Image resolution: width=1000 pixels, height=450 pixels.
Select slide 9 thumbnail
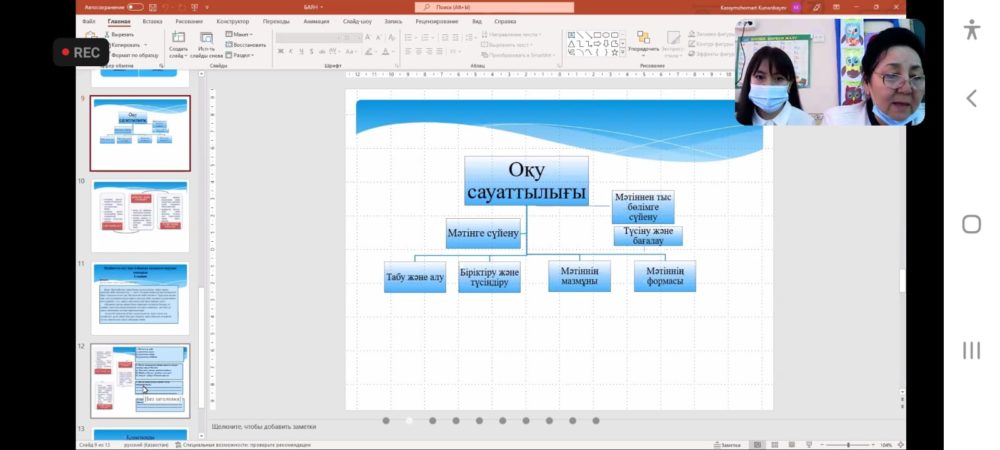(x=140, y=133)
